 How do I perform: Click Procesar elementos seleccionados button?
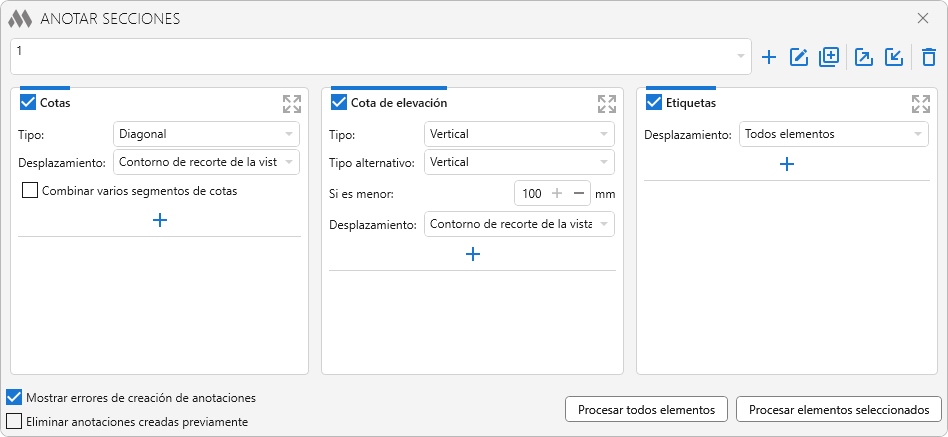(x=838, y=409)
